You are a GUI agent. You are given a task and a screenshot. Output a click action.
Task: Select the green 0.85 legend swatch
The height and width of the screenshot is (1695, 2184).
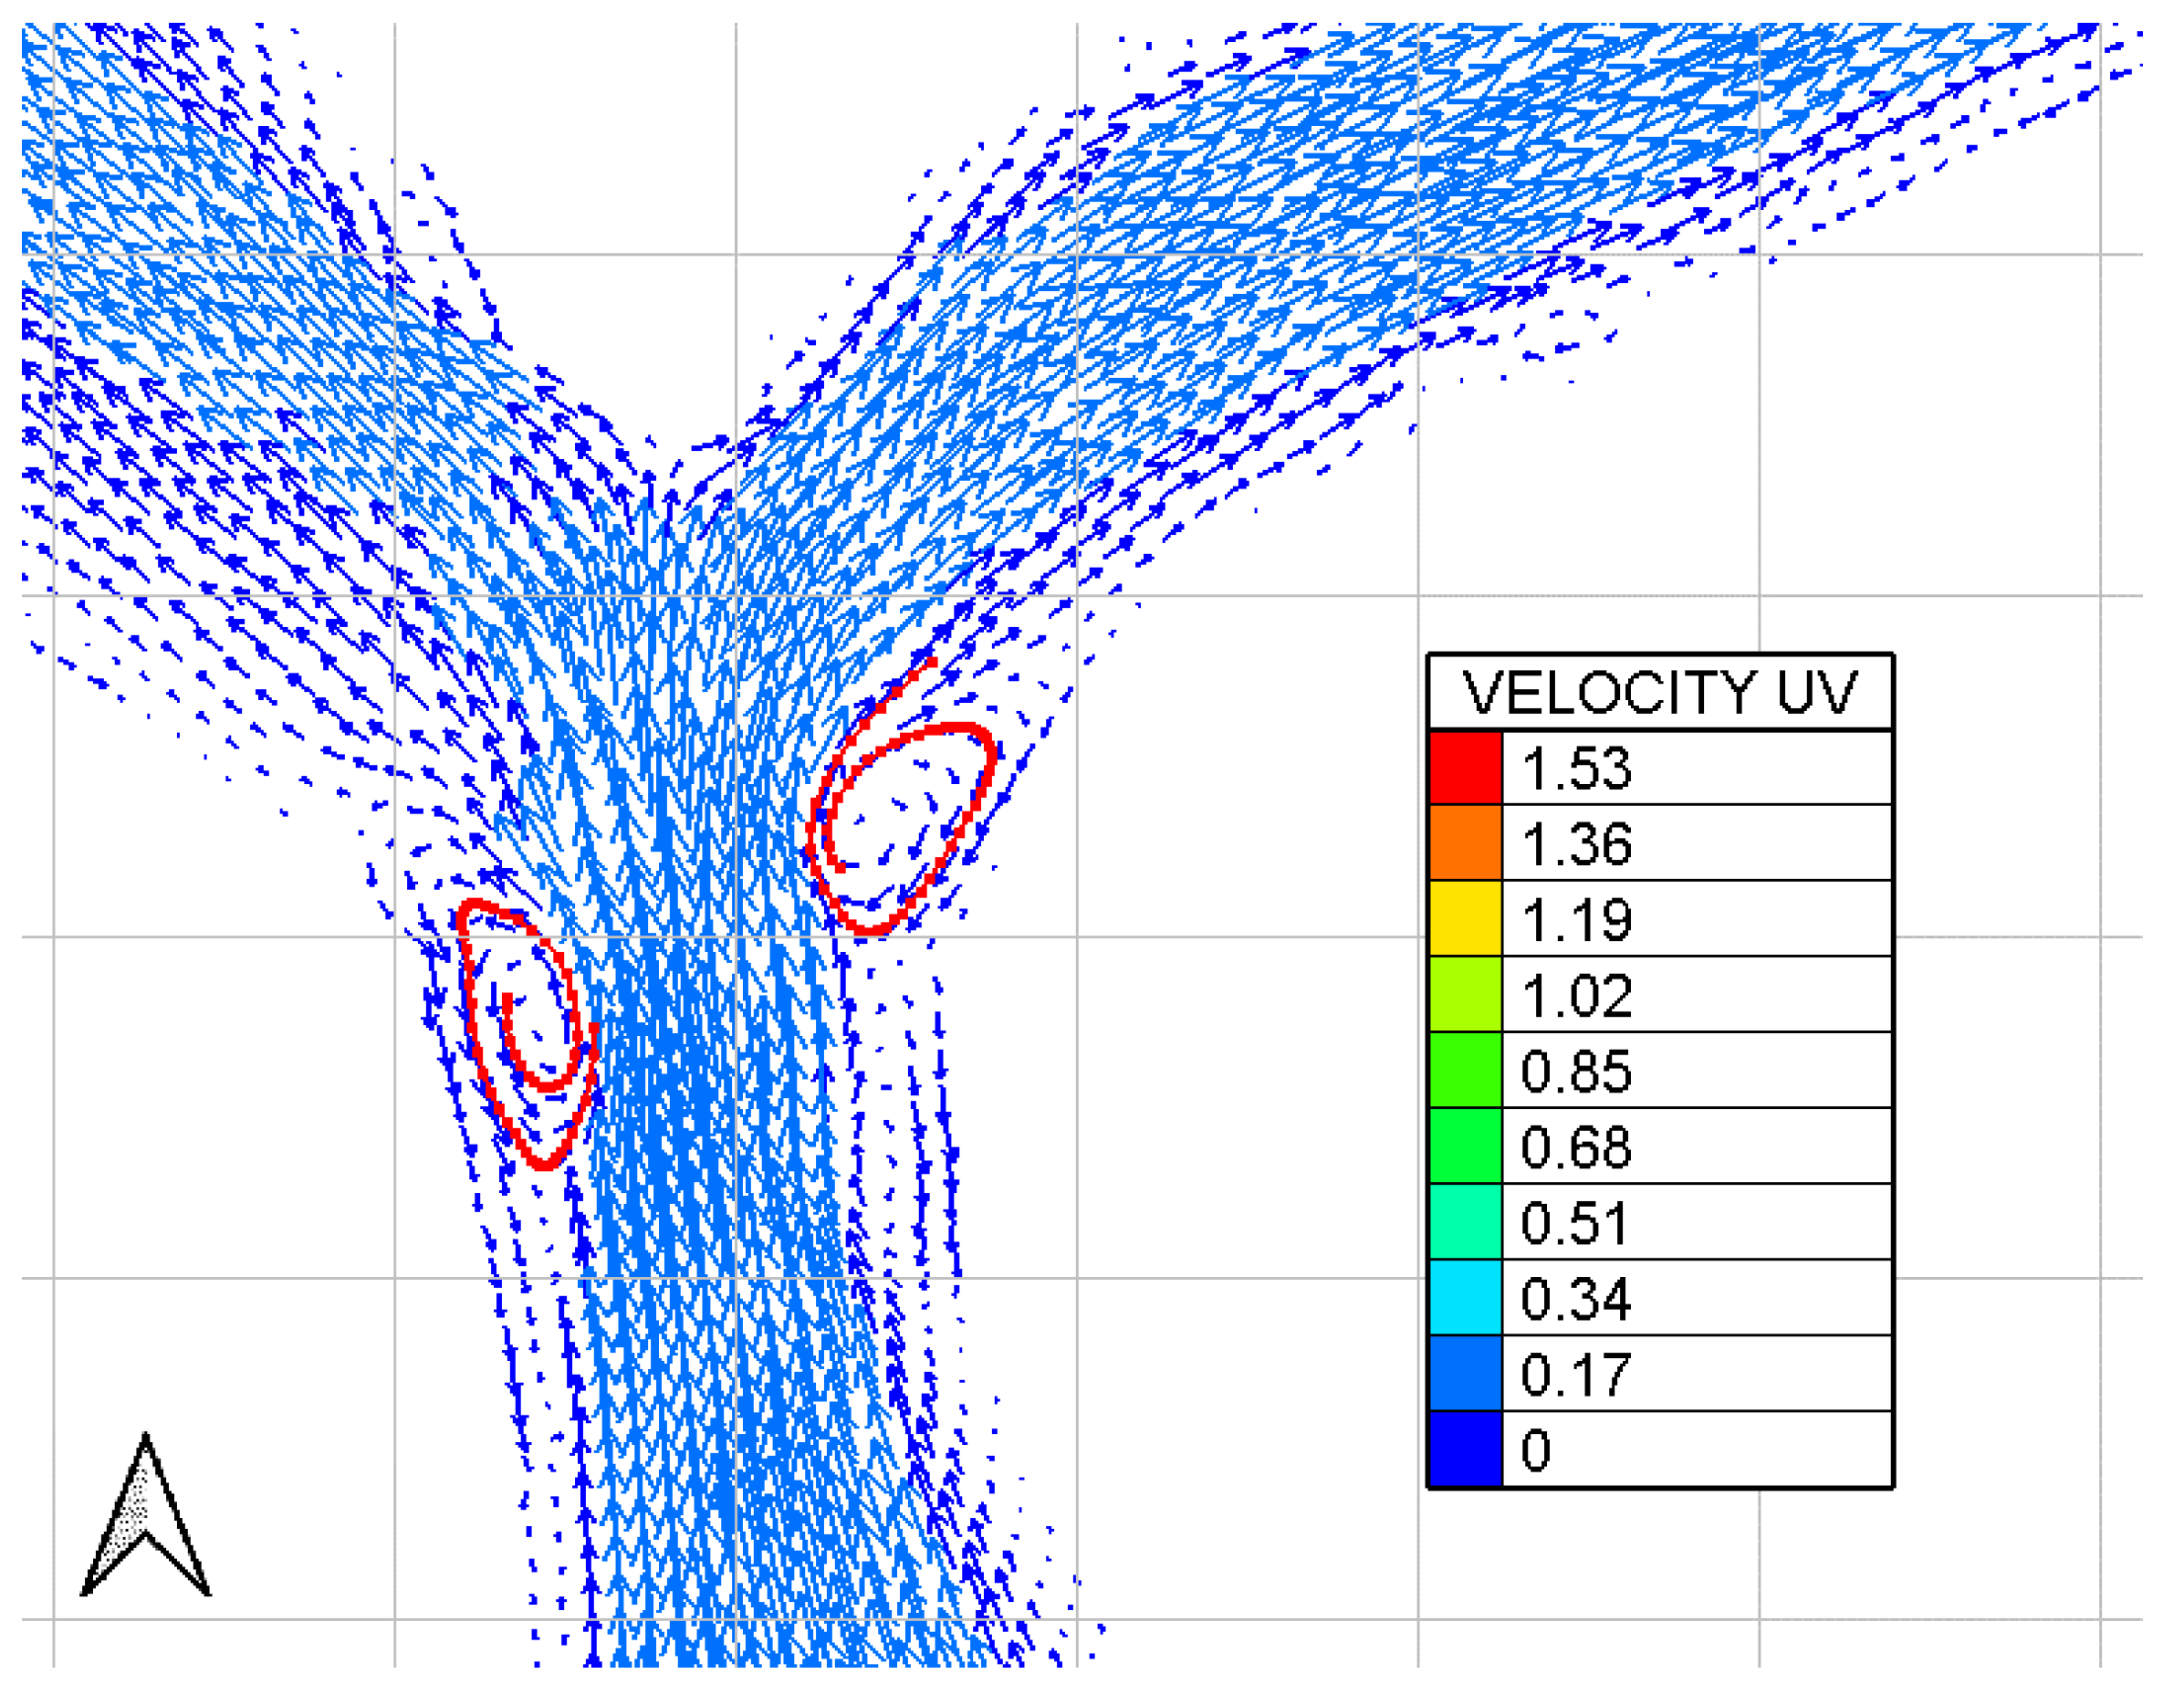(x=1466, y=1071)
